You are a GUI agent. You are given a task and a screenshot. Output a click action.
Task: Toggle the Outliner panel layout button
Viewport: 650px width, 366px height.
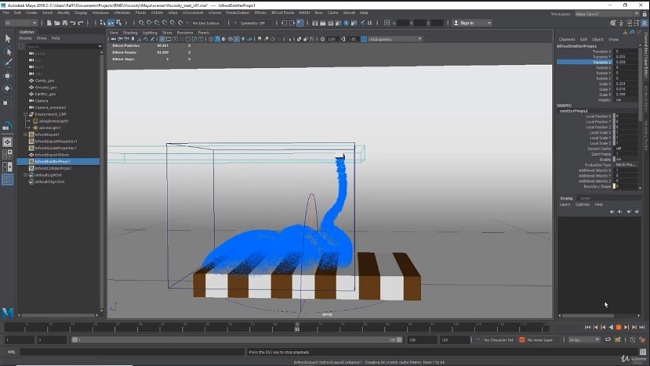(7, 179)
